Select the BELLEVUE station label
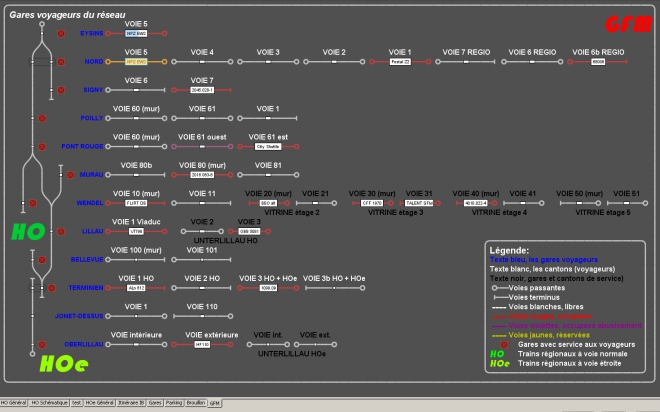The width and height of the screenshot is (660, 412). tap(87, 260)
